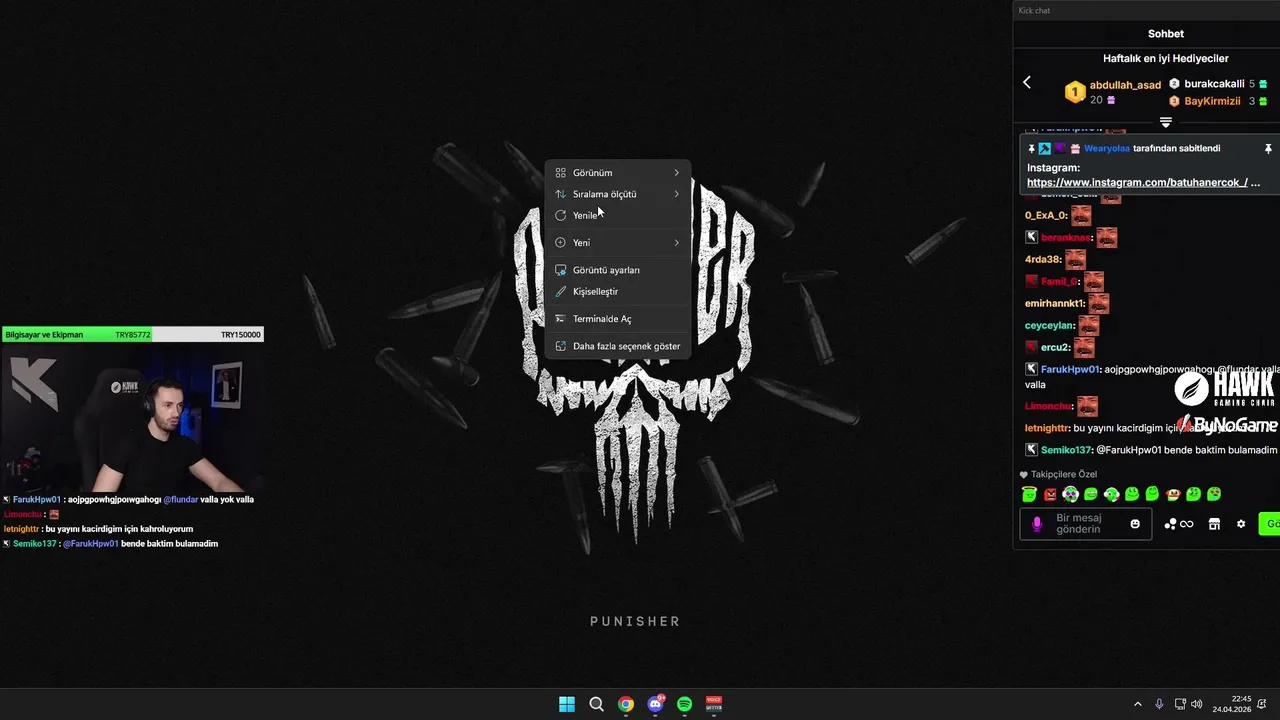Unpin the pinned chat message

pyautogui.click(x=1267, y=148)
